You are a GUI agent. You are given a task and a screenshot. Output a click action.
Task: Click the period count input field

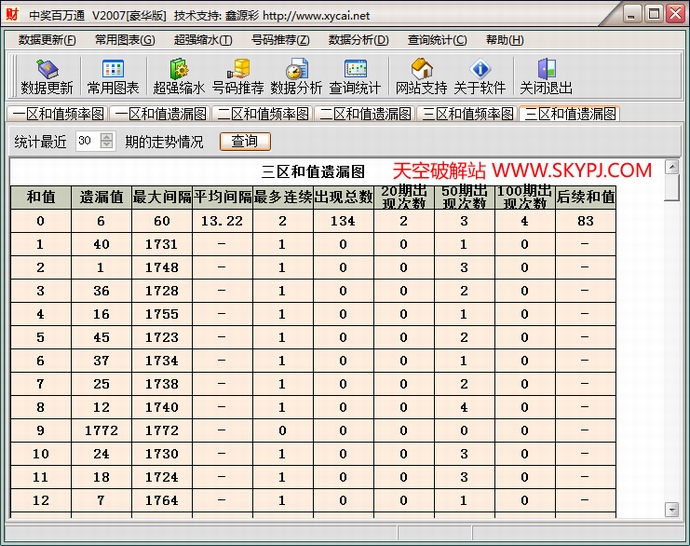[86, 141]
